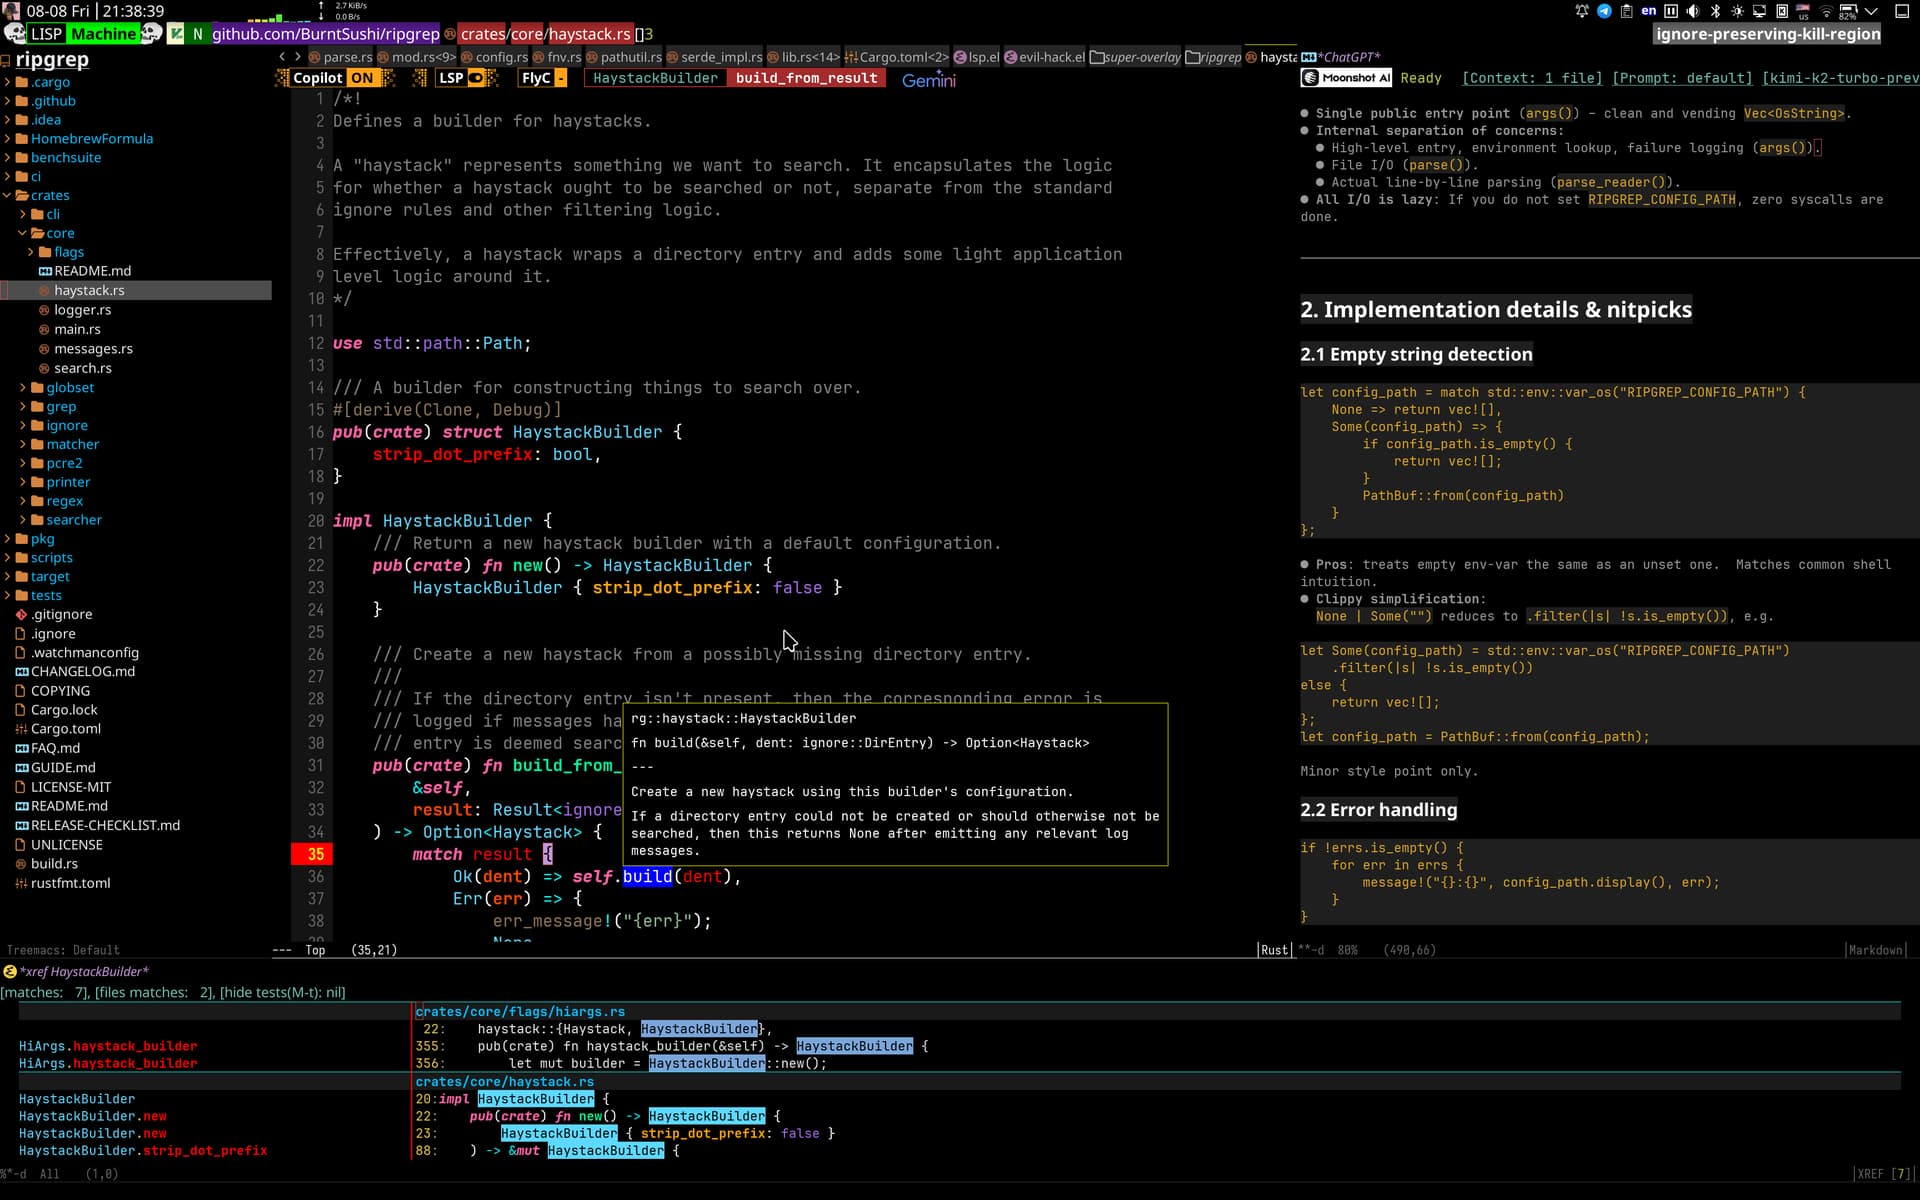
Task: Click the Gemini logo in header line
Action: coord(928,80)
